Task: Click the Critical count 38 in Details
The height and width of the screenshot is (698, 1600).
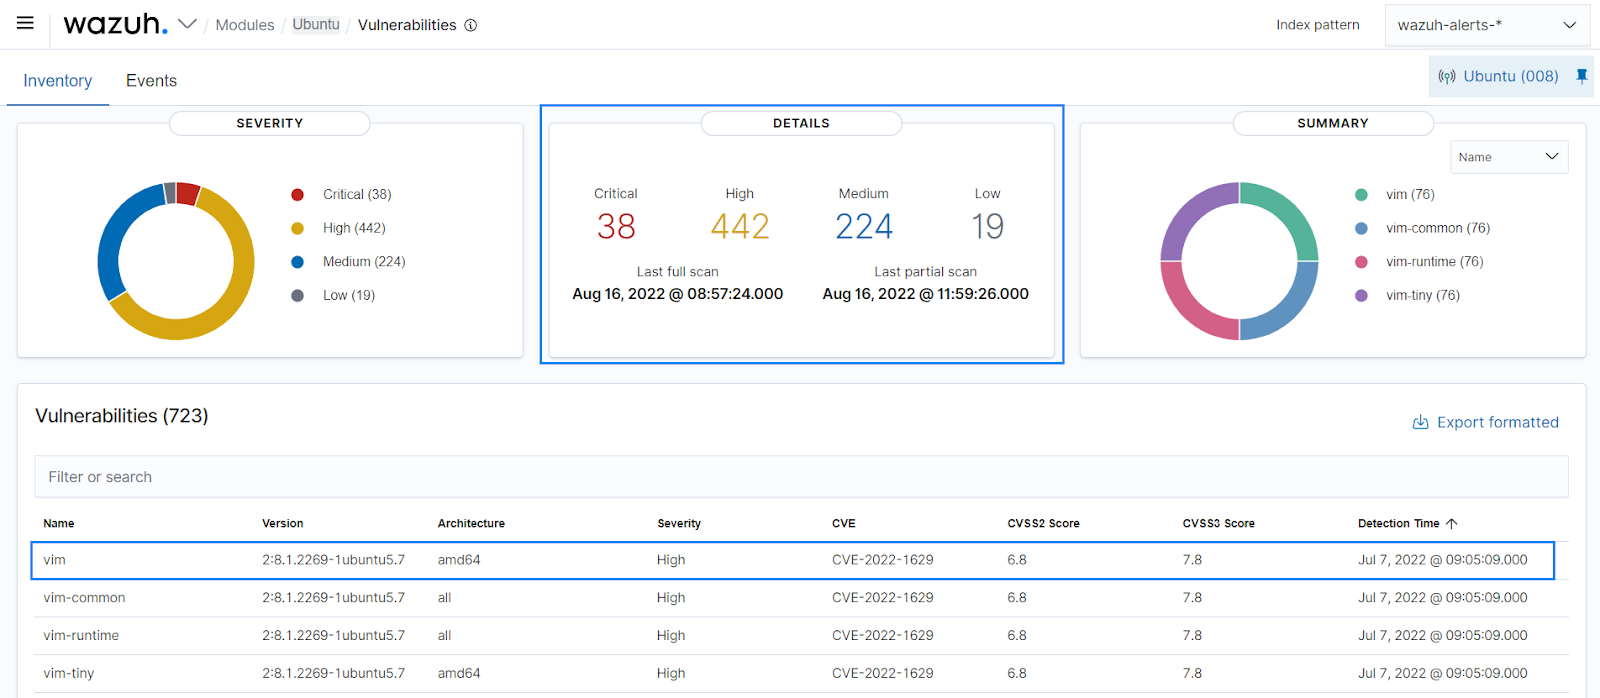Action: click(x=616, y=227)
